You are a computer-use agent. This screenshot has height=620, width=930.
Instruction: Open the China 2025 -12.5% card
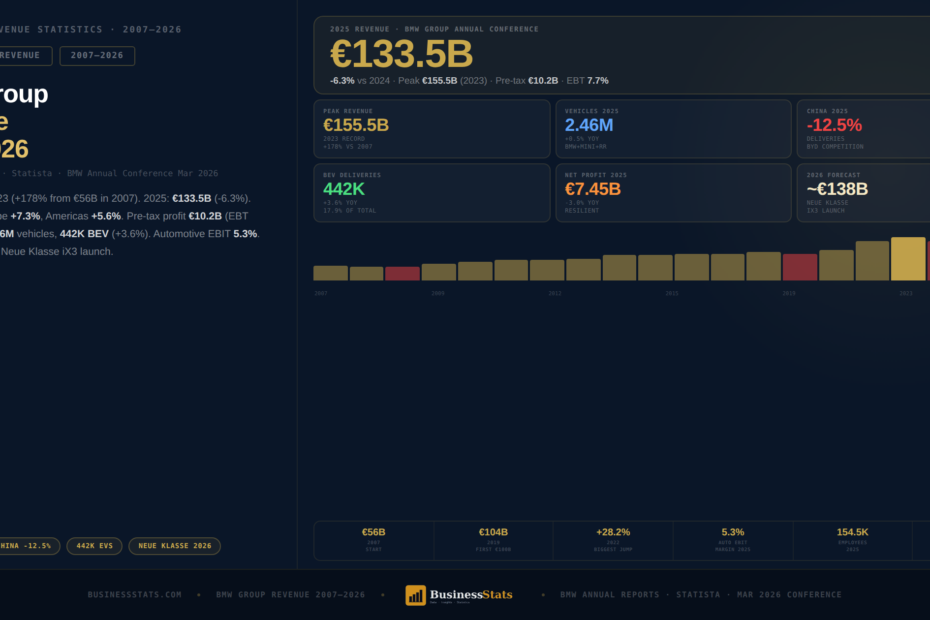(864, 129)
